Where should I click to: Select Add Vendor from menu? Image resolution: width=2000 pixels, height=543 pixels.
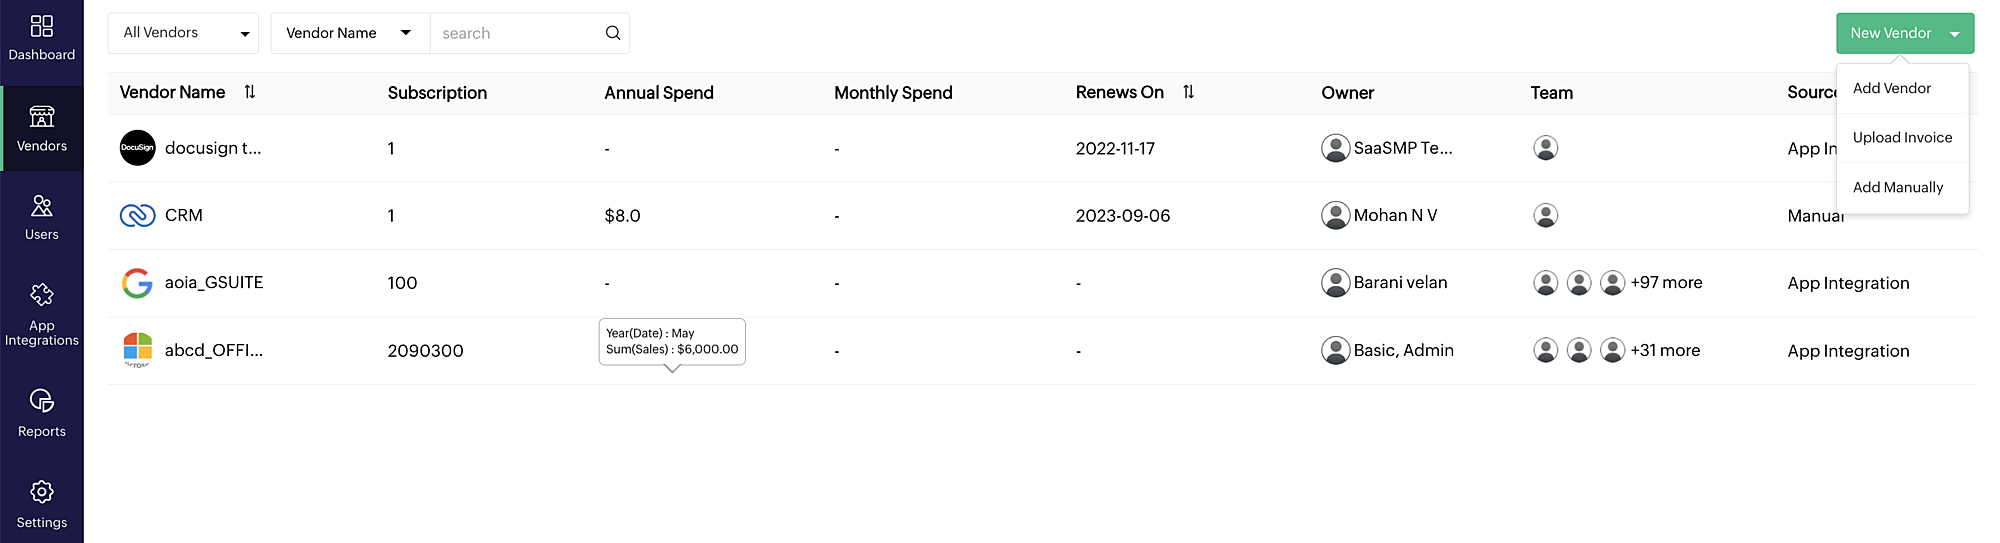coord(1891,88)
